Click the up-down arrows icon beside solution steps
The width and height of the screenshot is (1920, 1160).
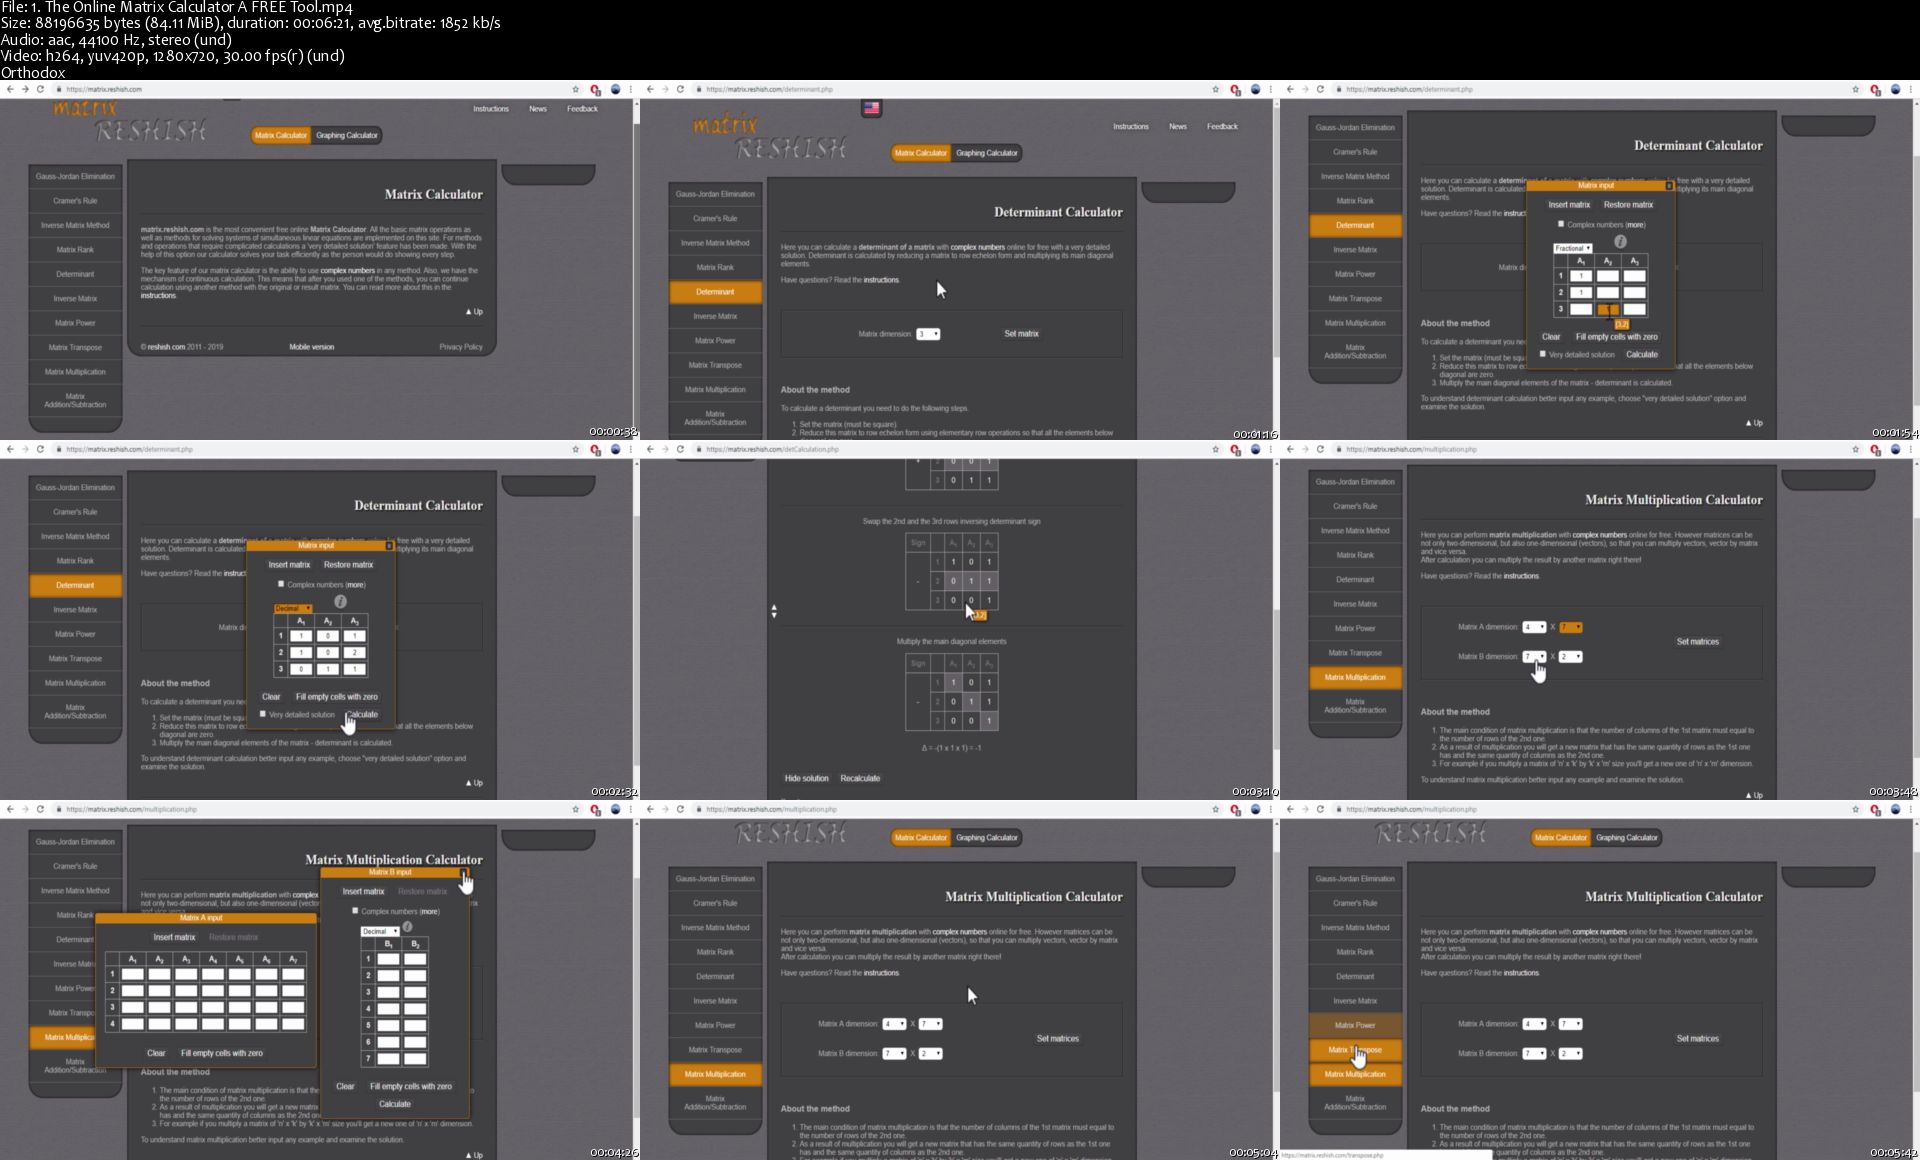click(774, 611)
